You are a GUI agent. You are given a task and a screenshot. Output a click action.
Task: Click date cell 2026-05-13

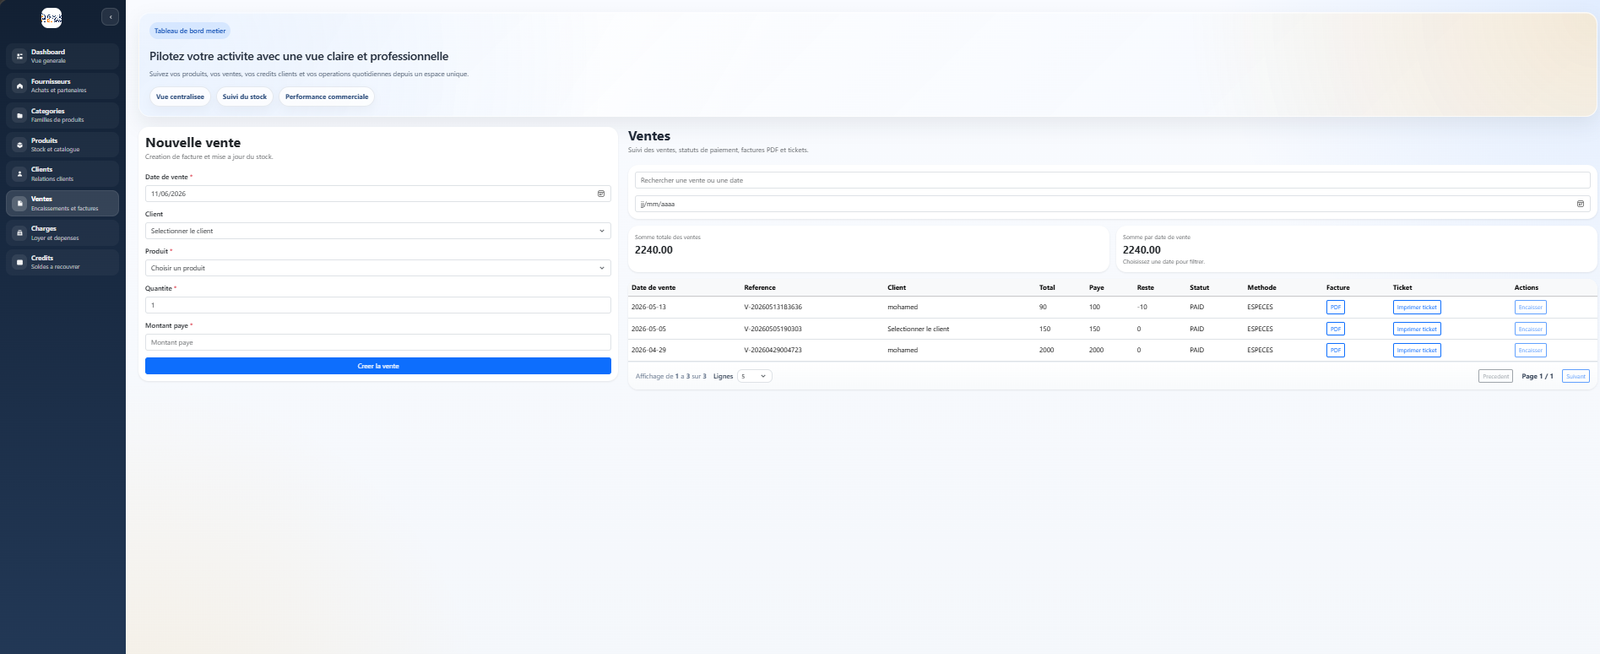(648, 307)
